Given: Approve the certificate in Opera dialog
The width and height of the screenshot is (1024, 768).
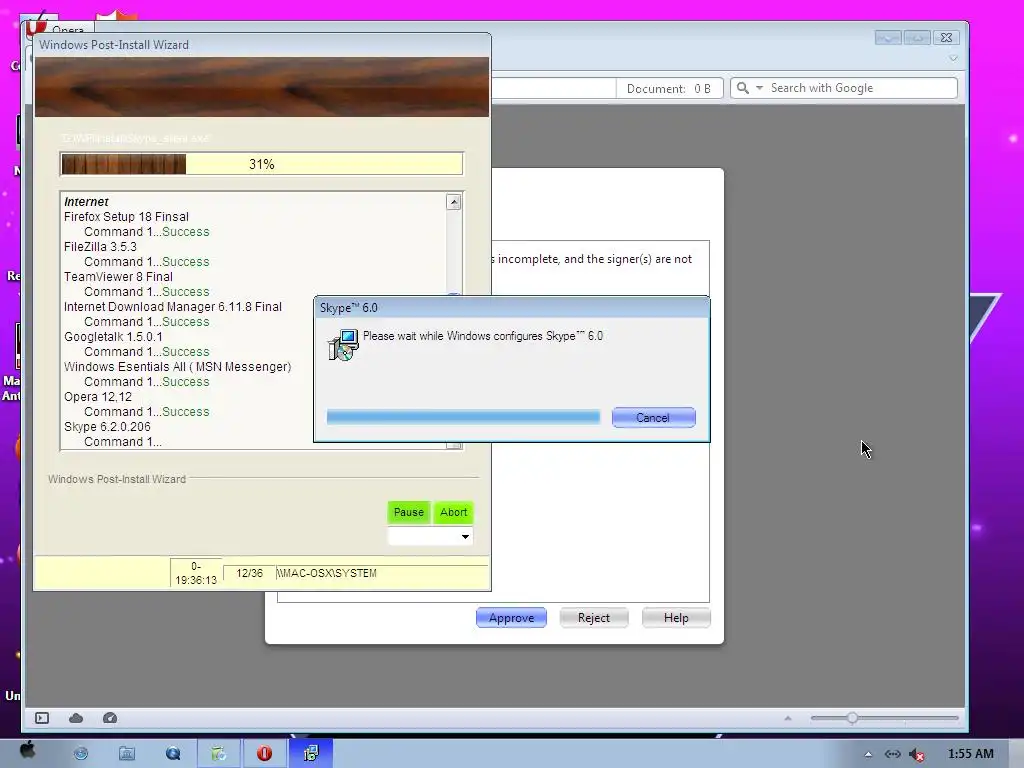Looking at the screenshot, I should point(511,618).
